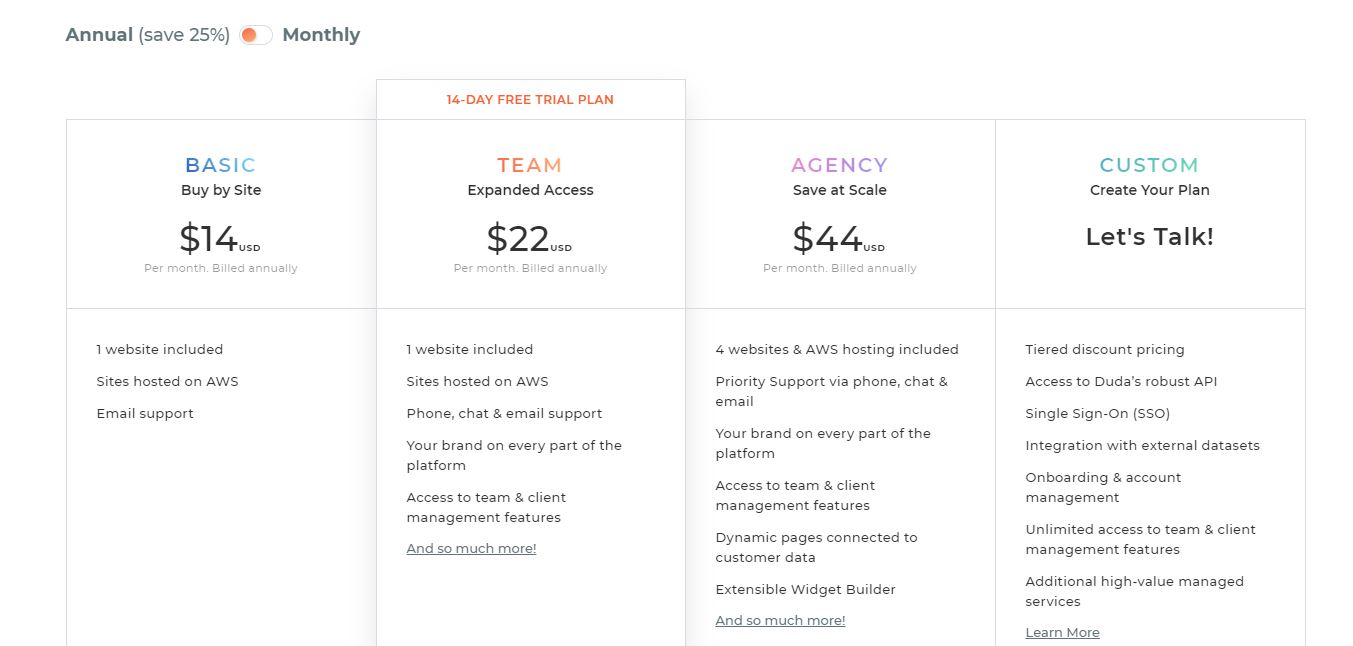Click the CUSTOM plan heading
Viewport: 1353px width, 646px height.
pos(1149,165)
